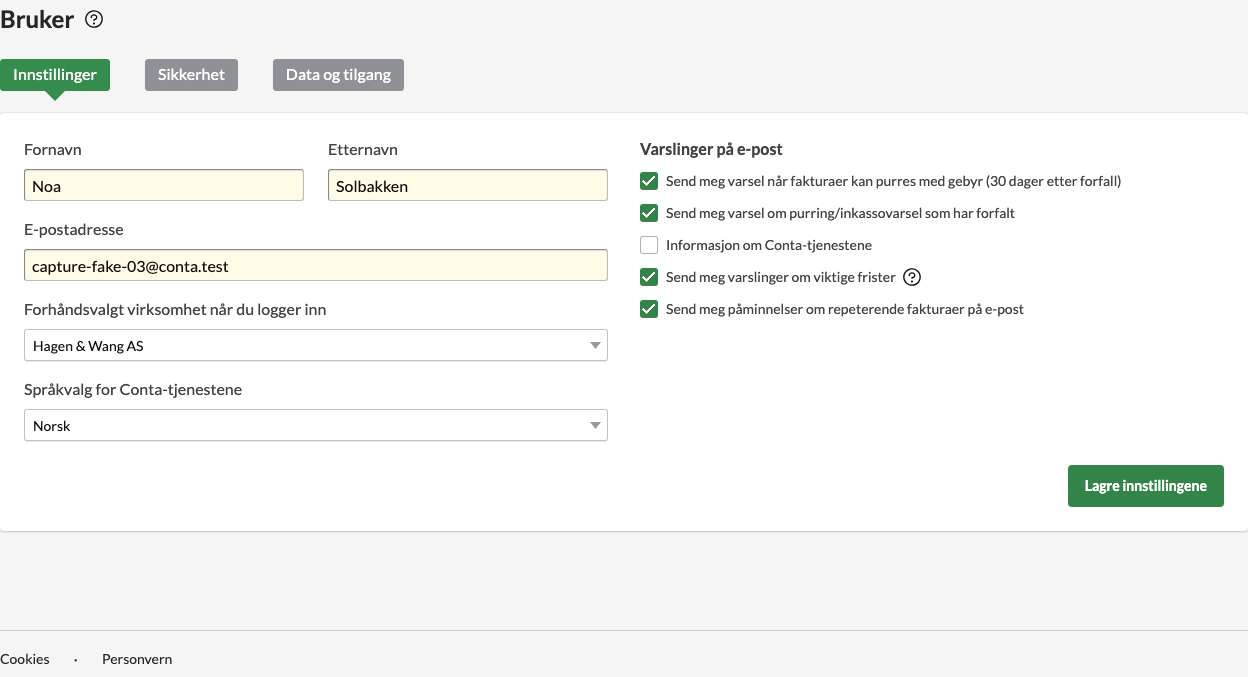Disable reminders about repeterende fakturaer checkbox
Screen dimensions: 1248x677
(x=649, y=309)
